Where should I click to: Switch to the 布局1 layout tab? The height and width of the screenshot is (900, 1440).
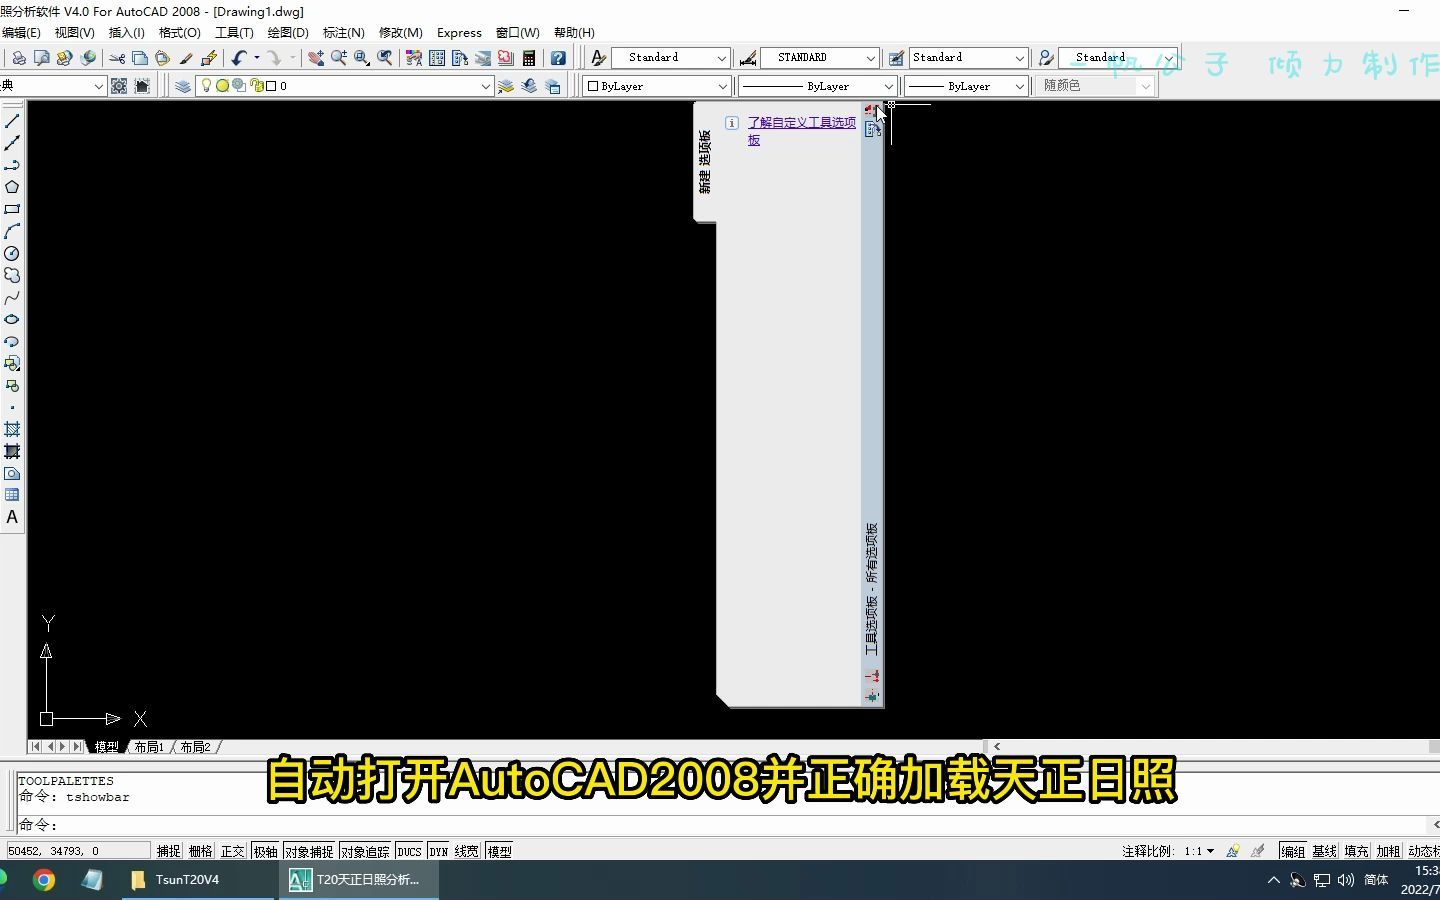[x=149, y=747]
